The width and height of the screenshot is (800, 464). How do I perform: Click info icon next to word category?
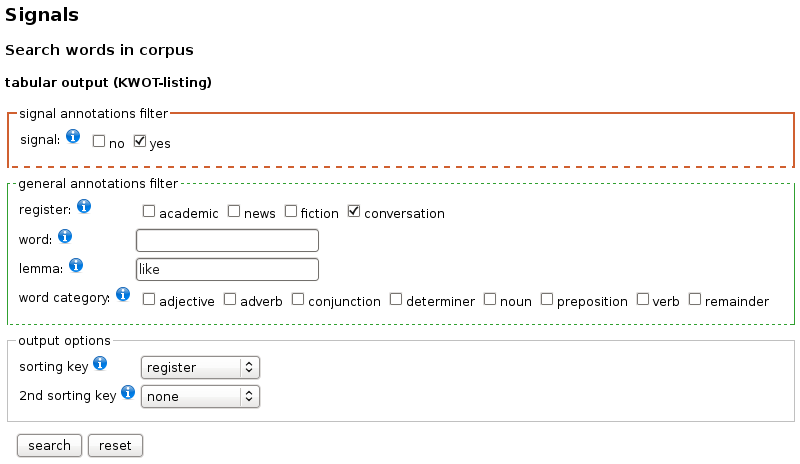pos(123,294)
